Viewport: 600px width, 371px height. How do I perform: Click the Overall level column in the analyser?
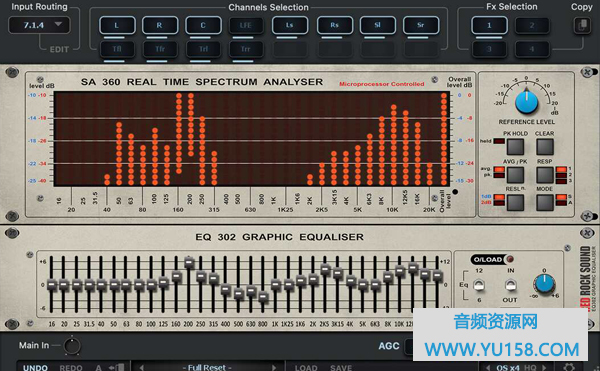(444, 139)
